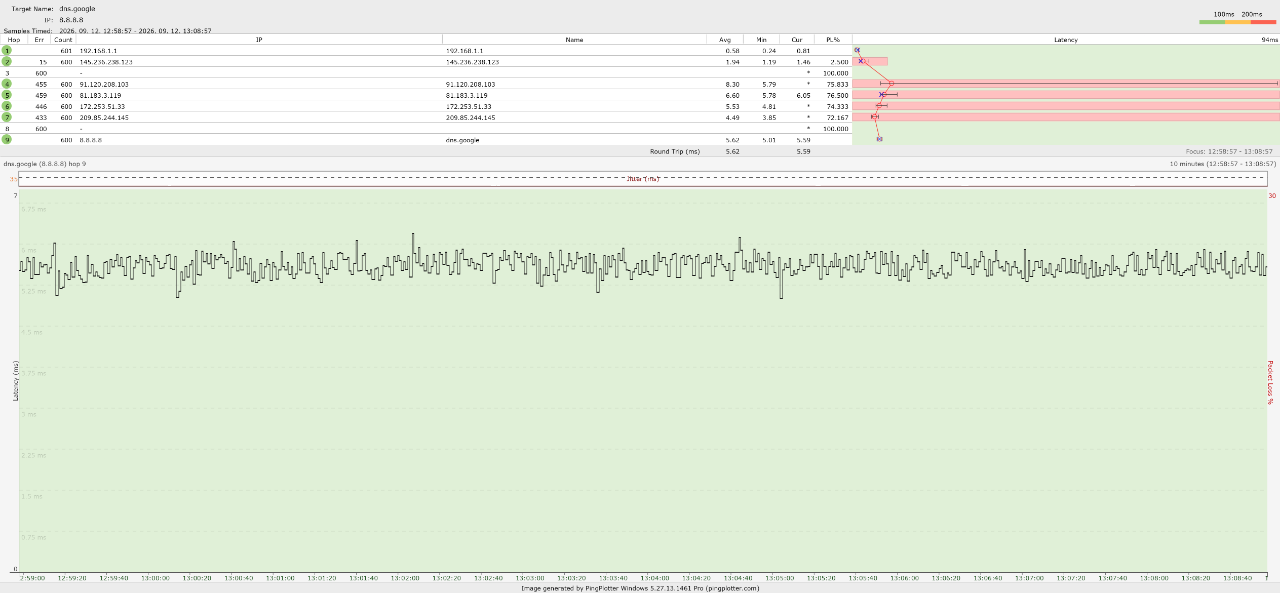Click the 13:05:00 time axis marker
The height and width of the screenshot is (593, 1280).
coord(779,578)
